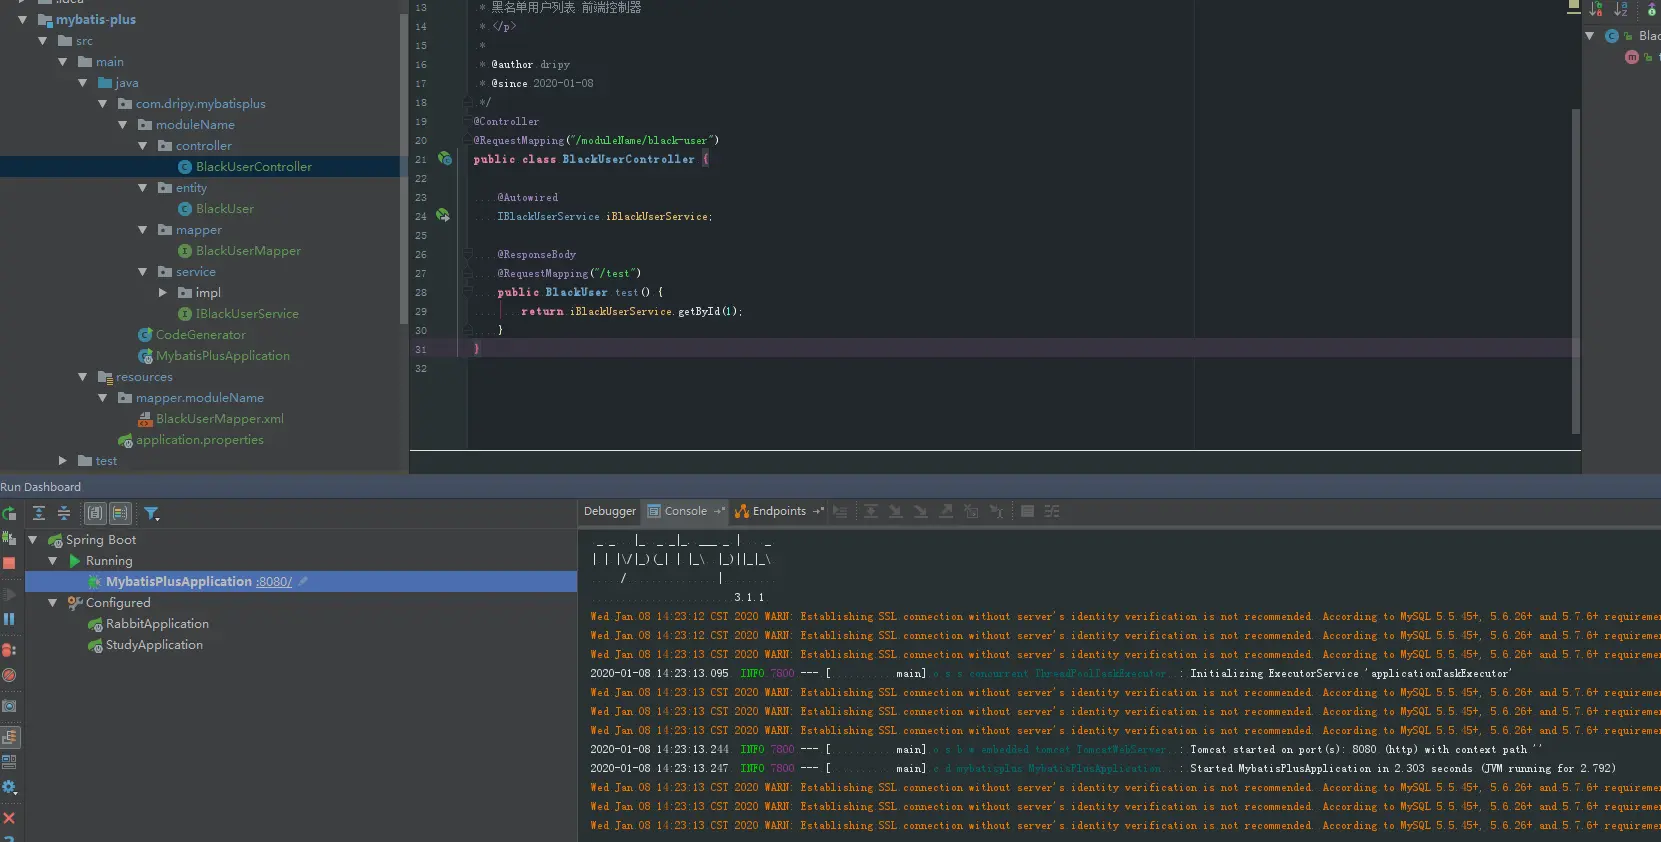Collapse the mapper.moduleName folder

click(103, 398)
